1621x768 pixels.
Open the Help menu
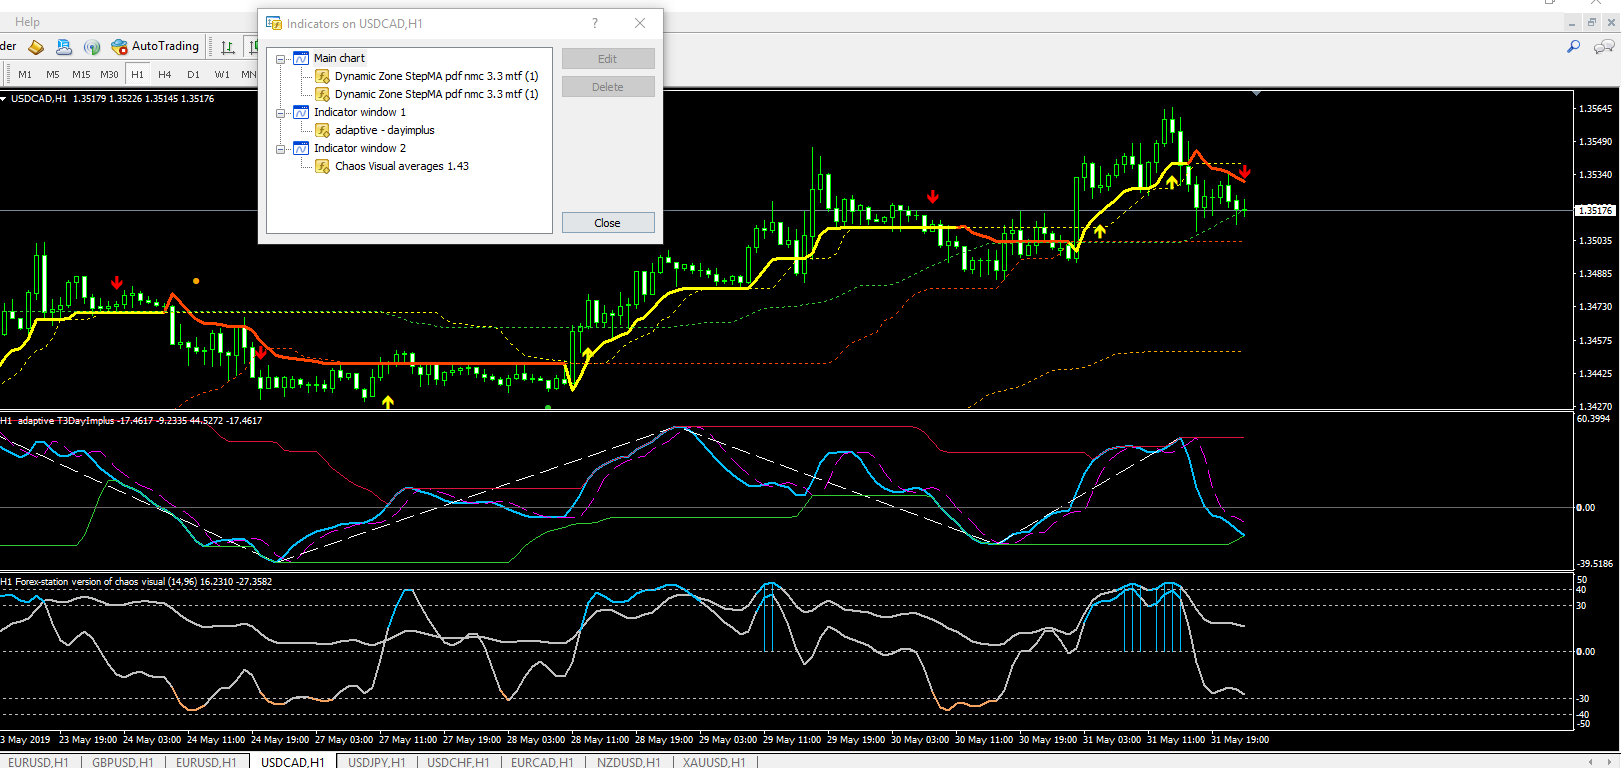coord(27,22)
